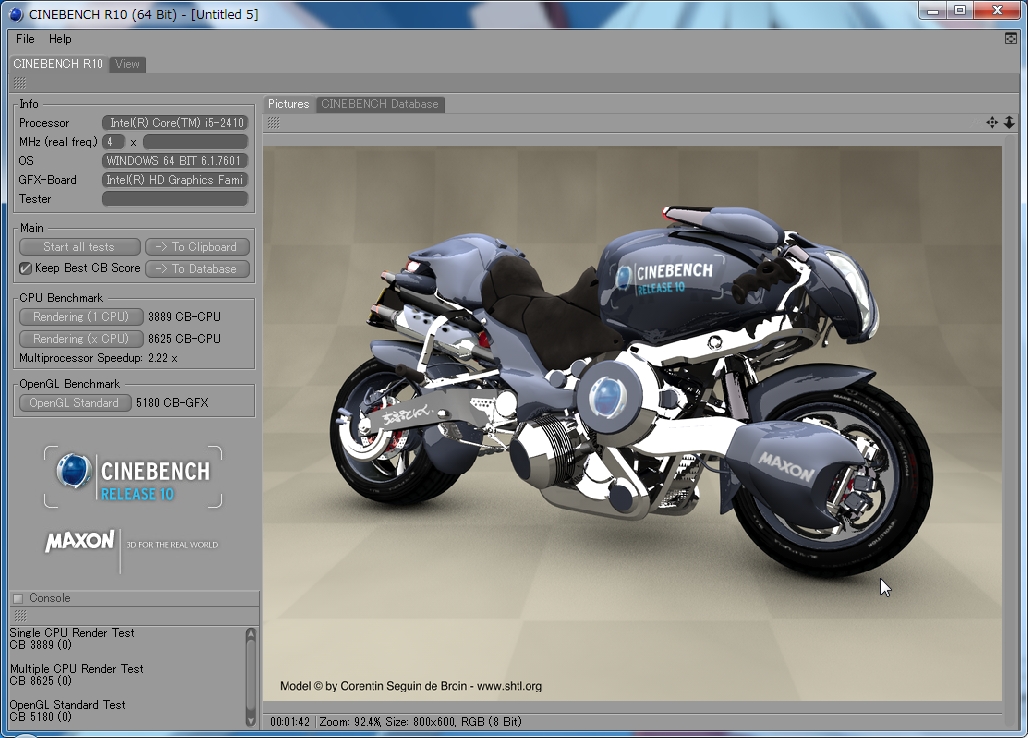Click "Single CPU Render Test" console line
The height and width of the screenshot is (738, 1028).
(x=72, y=633)
